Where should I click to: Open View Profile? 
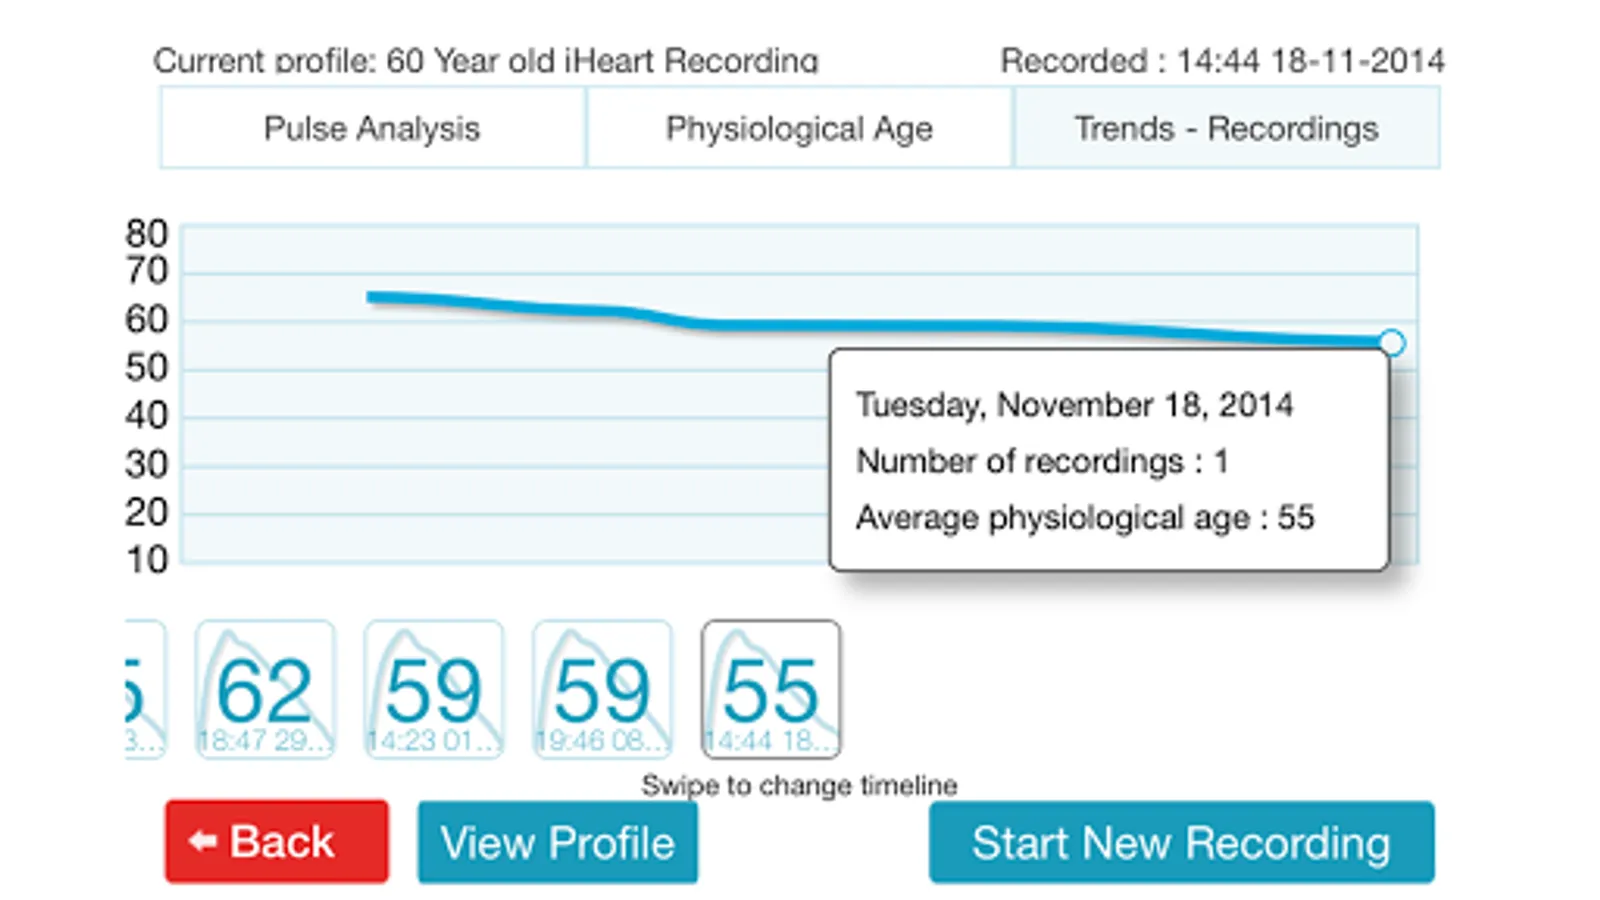(557, 842)
